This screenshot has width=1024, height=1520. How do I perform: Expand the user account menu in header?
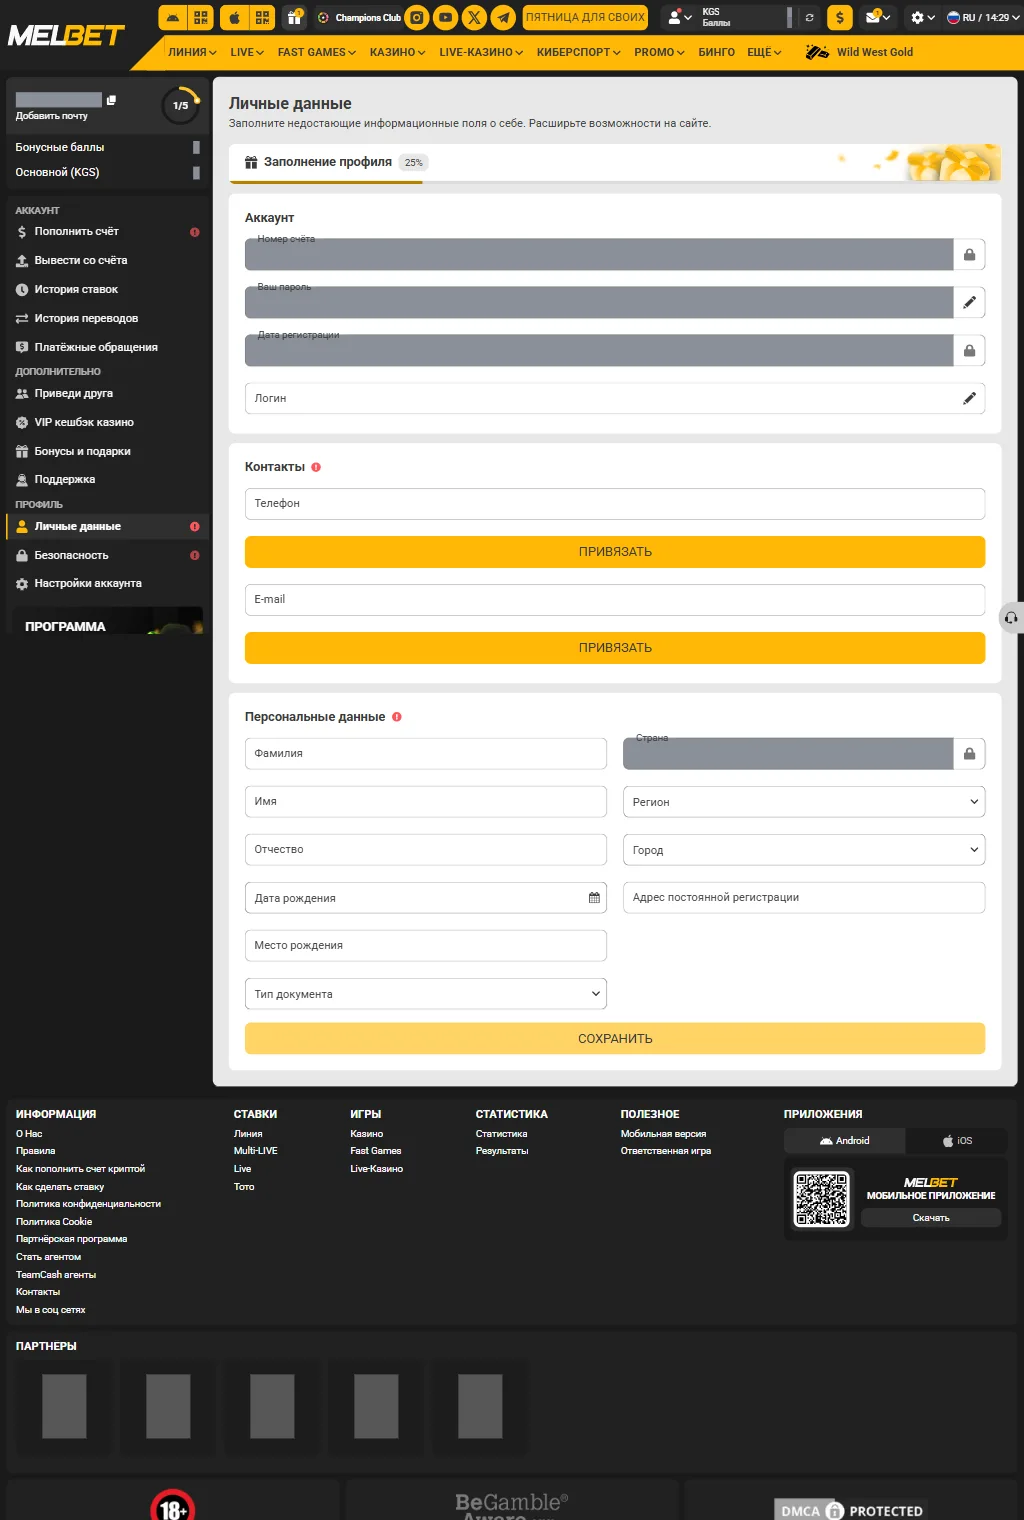[x=680, y=17]
